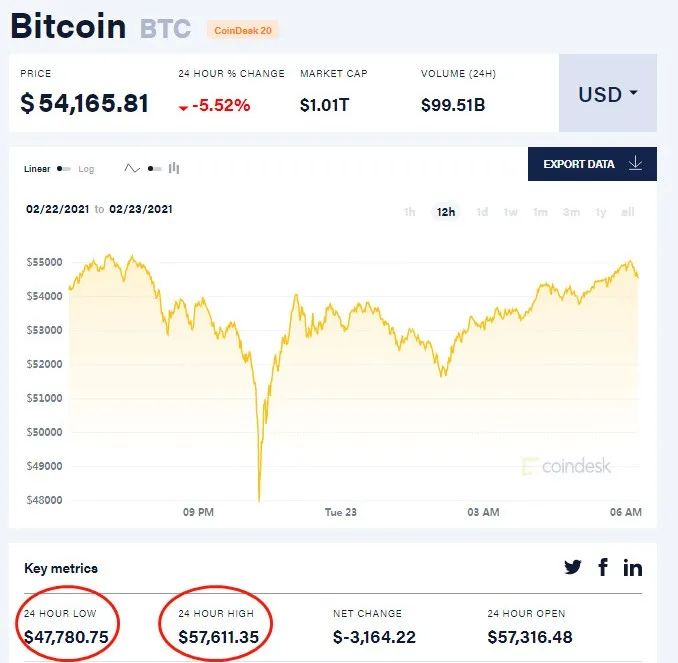Select the Log scale option
Image resolution: width=678 pixels, height=663 pixels.
pos(86,169)
